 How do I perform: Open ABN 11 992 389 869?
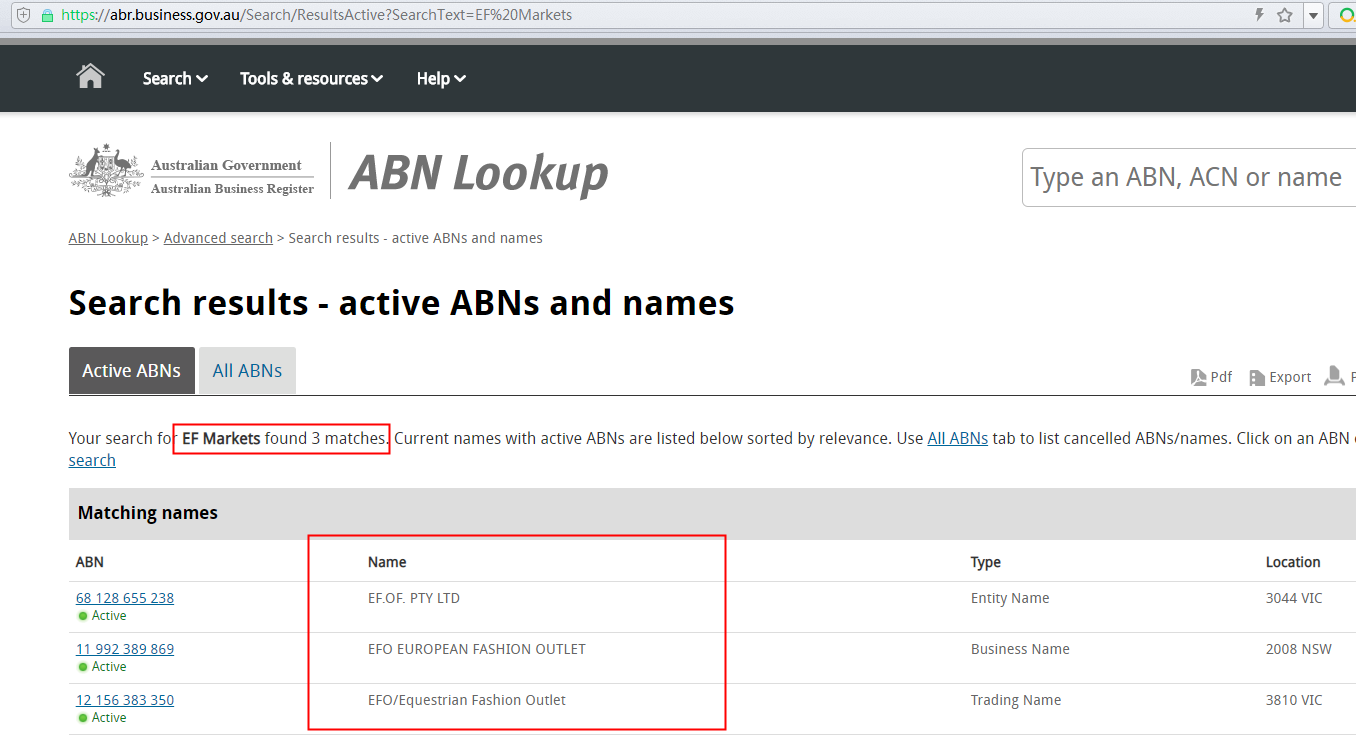point(125,649)
